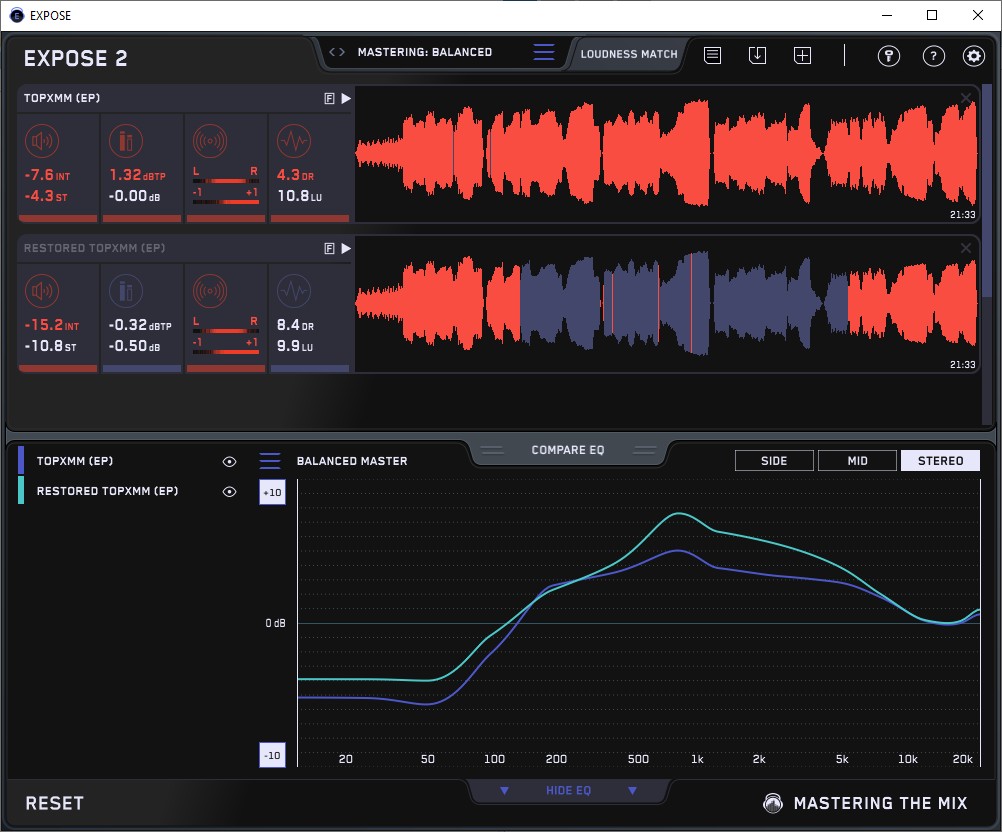The width and height of the screenshot is (1002, 832).
Task: Click the help question mark icon
Action: pyautogui.click(x=931, y=56)
